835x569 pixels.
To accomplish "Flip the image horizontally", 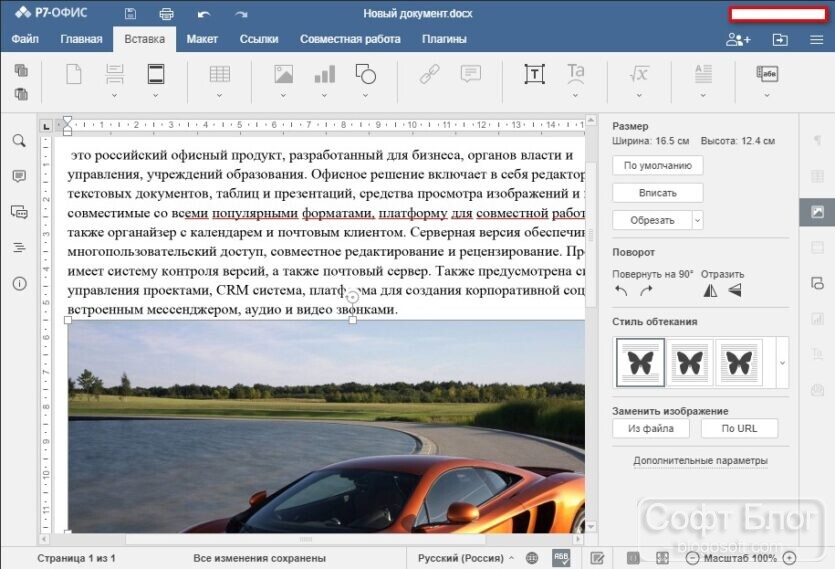I will tap(710, 290).
